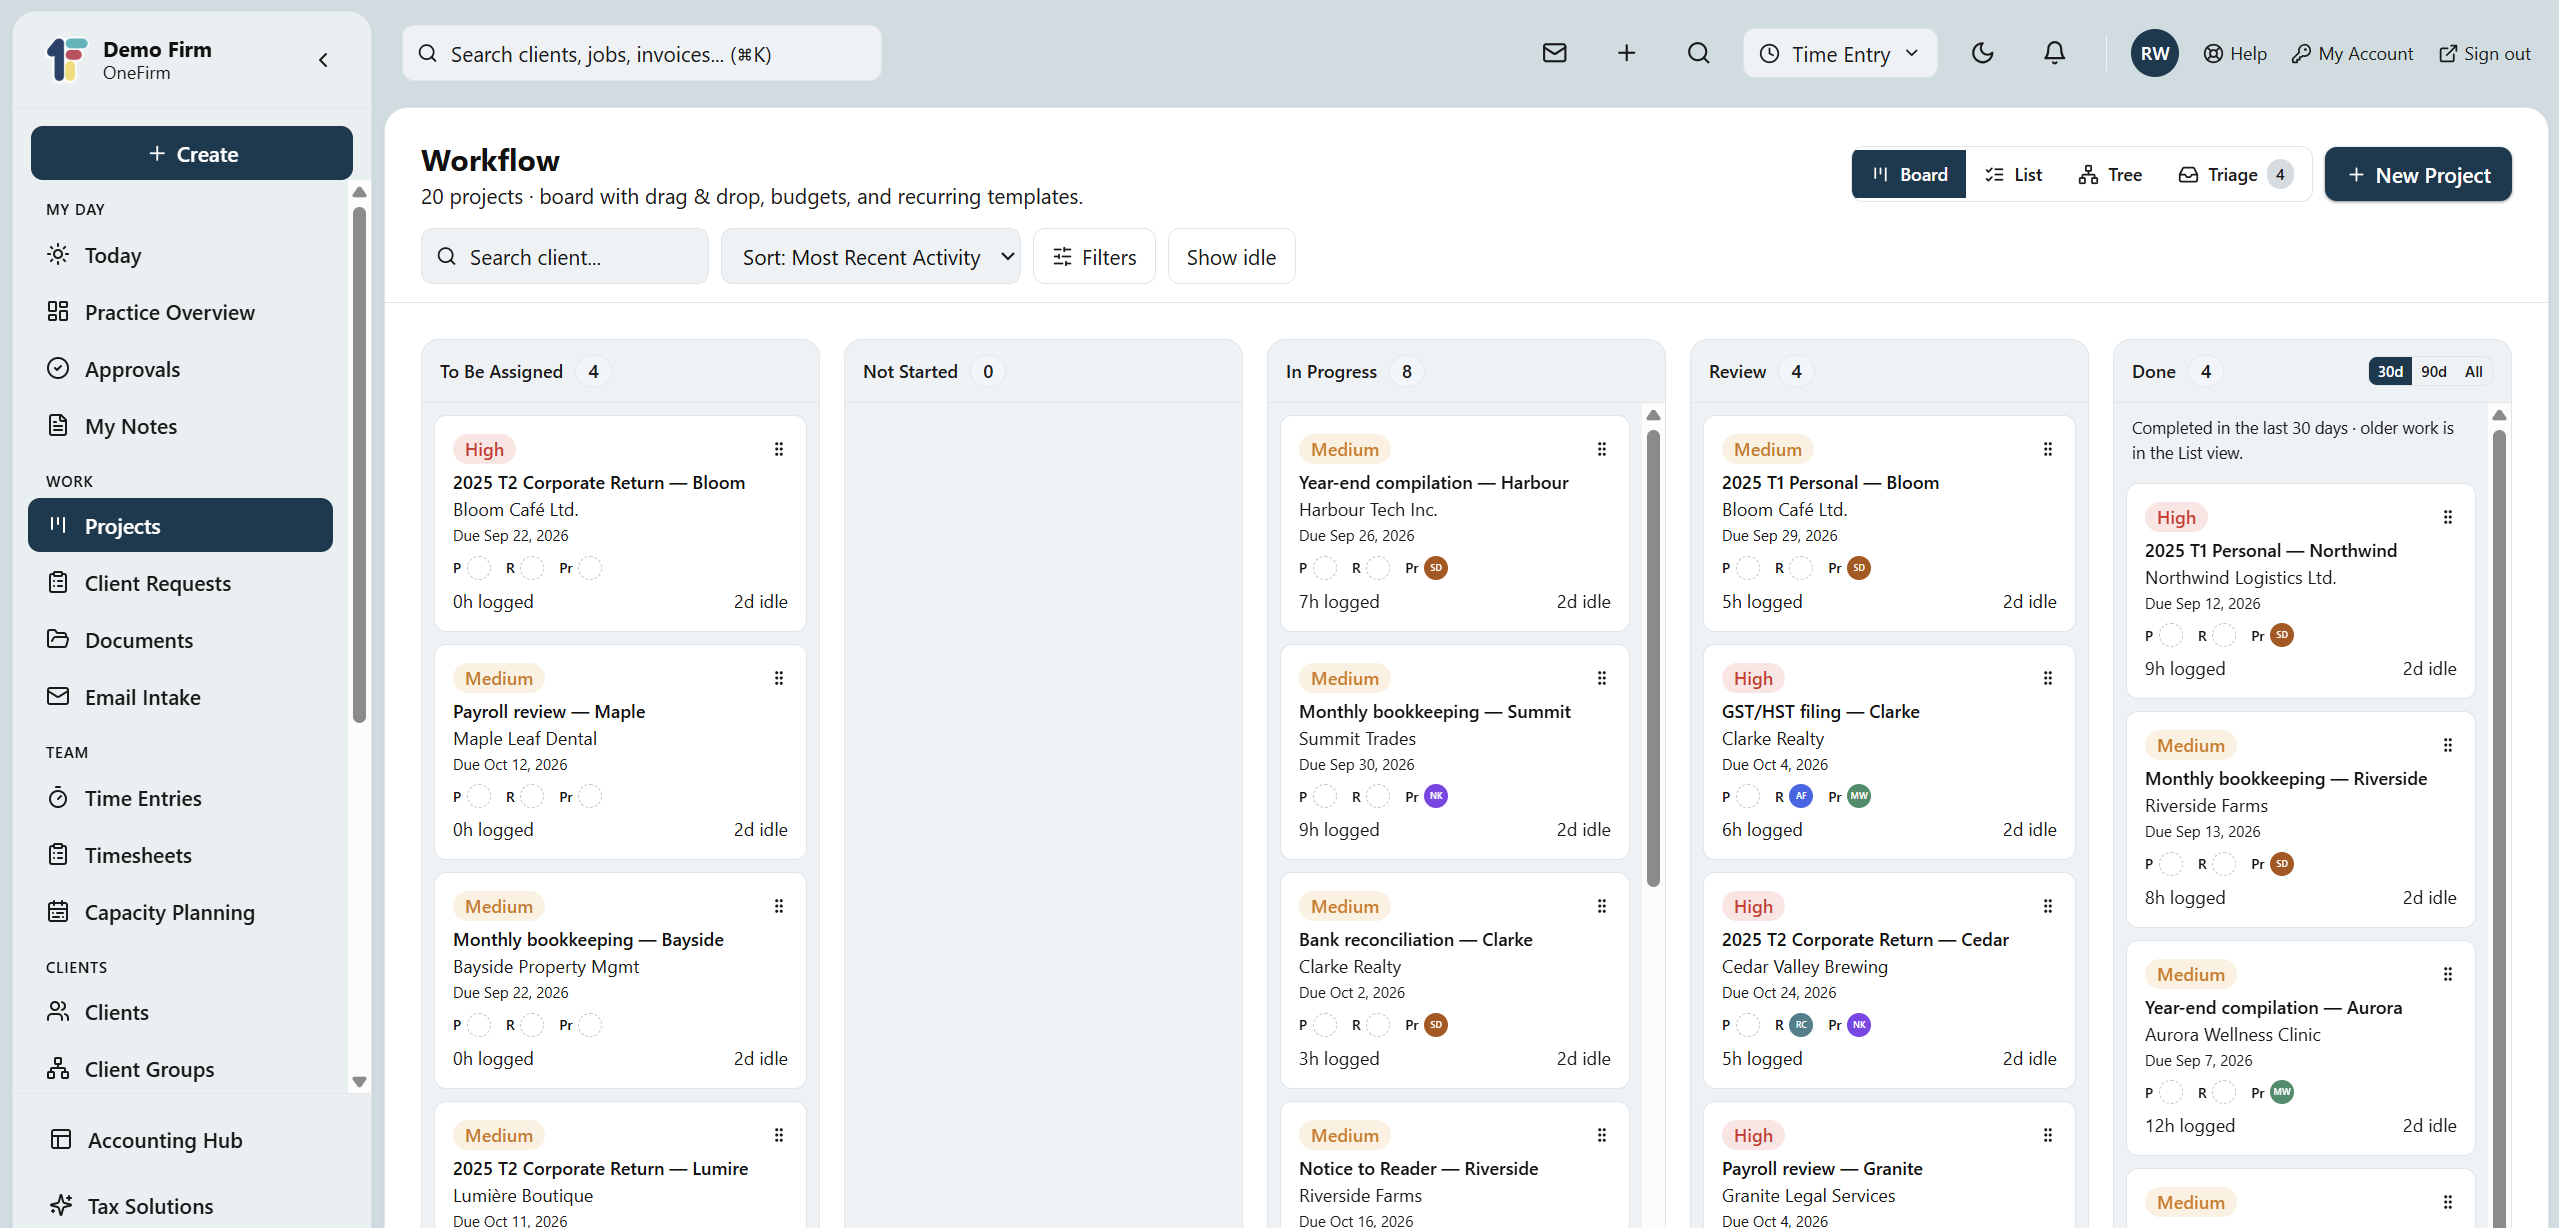2559x1228 pixels.
Task: Open menu dots on GST/HST filing — Clarke card
Action: point(2048,679)
